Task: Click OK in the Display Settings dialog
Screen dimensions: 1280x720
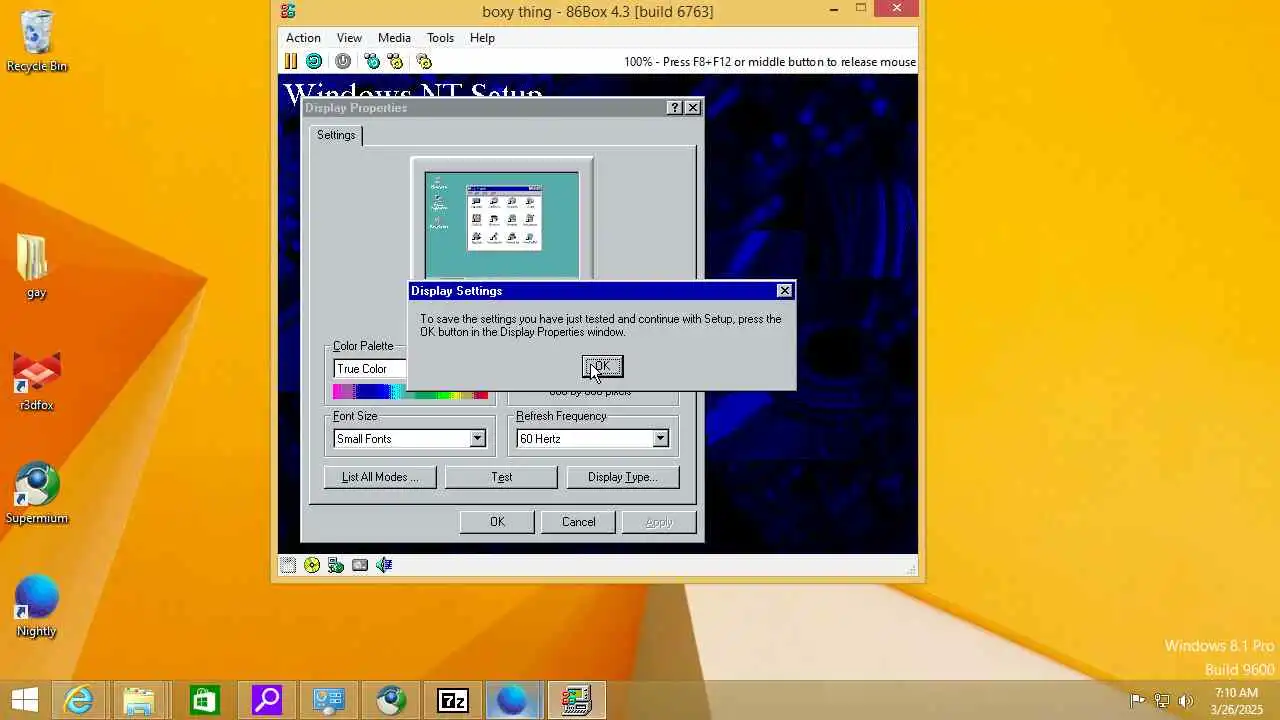Action: tap(602, 367)
